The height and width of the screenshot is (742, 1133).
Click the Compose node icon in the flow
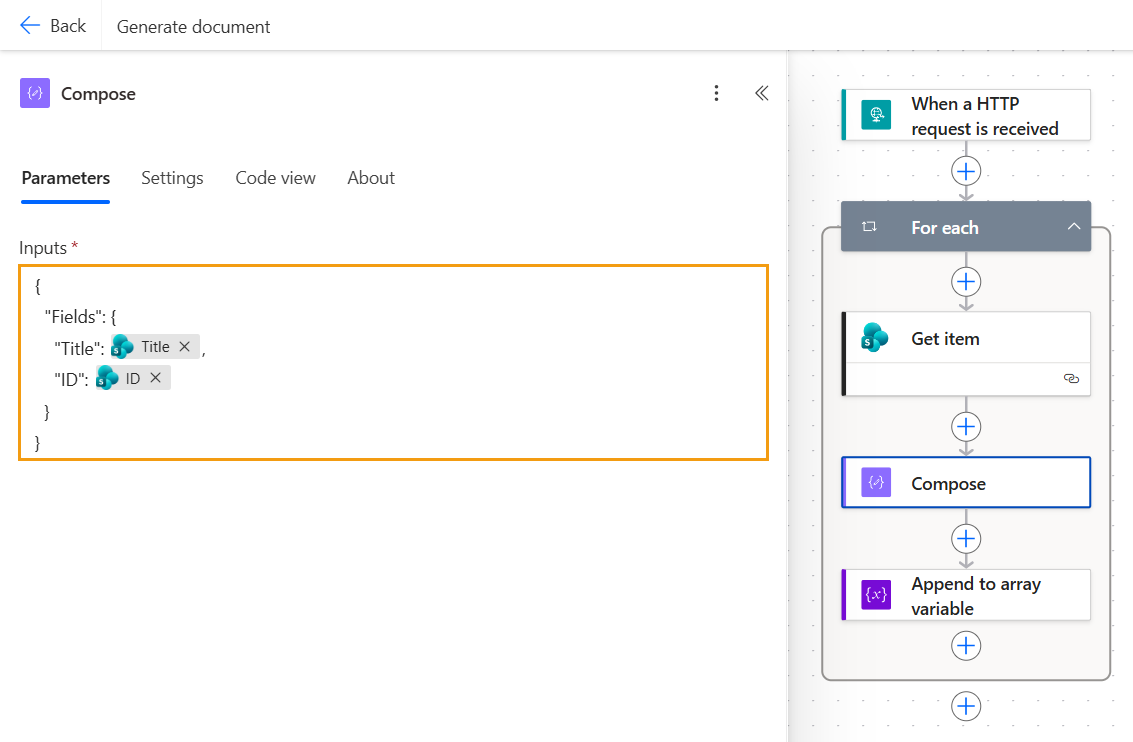coord(875,482)
